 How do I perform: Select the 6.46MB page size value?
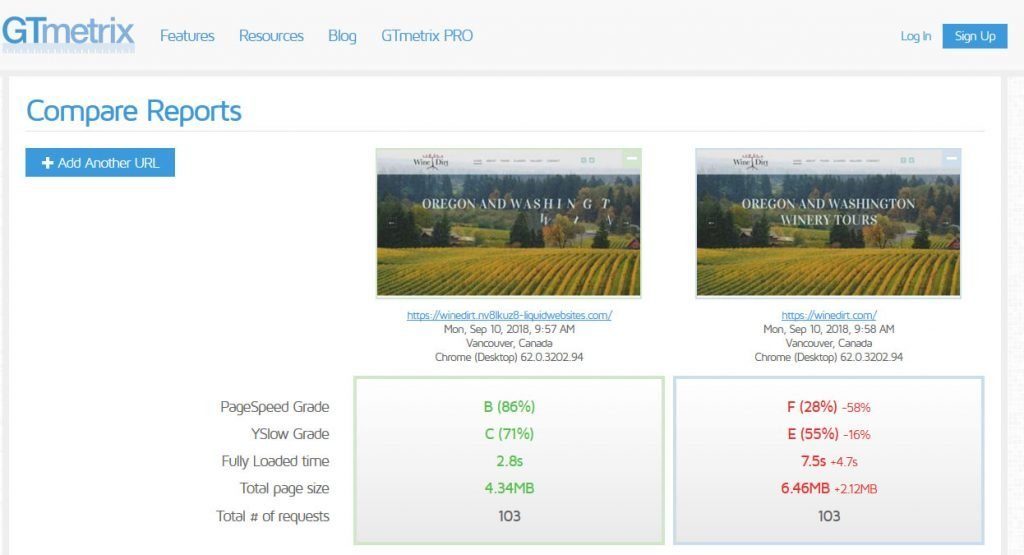[x=805, y=488]
